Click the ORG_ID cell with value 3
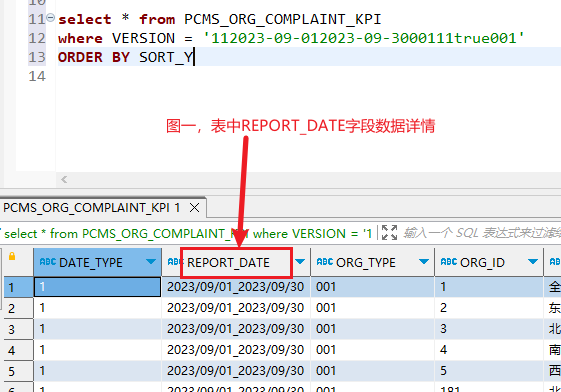561x392 pixels. 489,329
